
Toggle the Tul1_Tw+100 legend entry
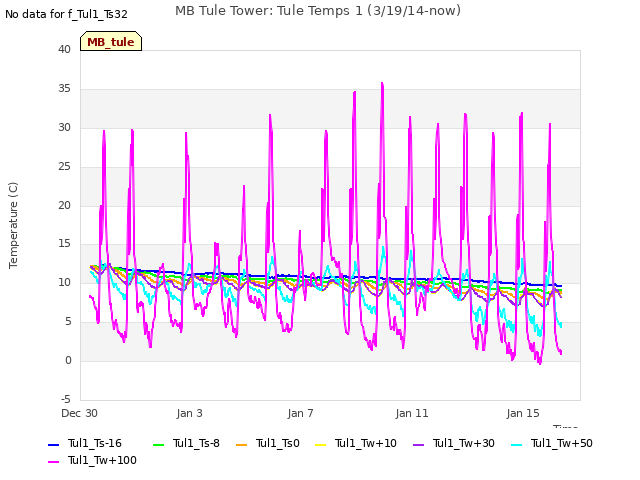[x=92, y=460]
